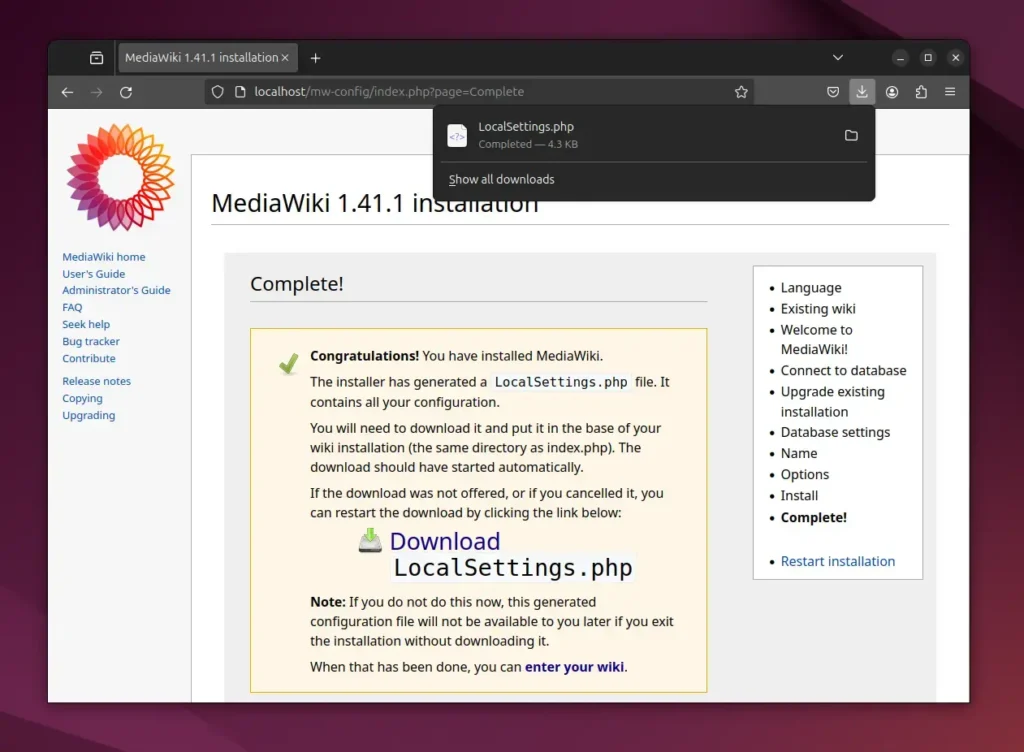Open the User's Guide link
The image size is (1024, 752).
[x=93, y=274]
